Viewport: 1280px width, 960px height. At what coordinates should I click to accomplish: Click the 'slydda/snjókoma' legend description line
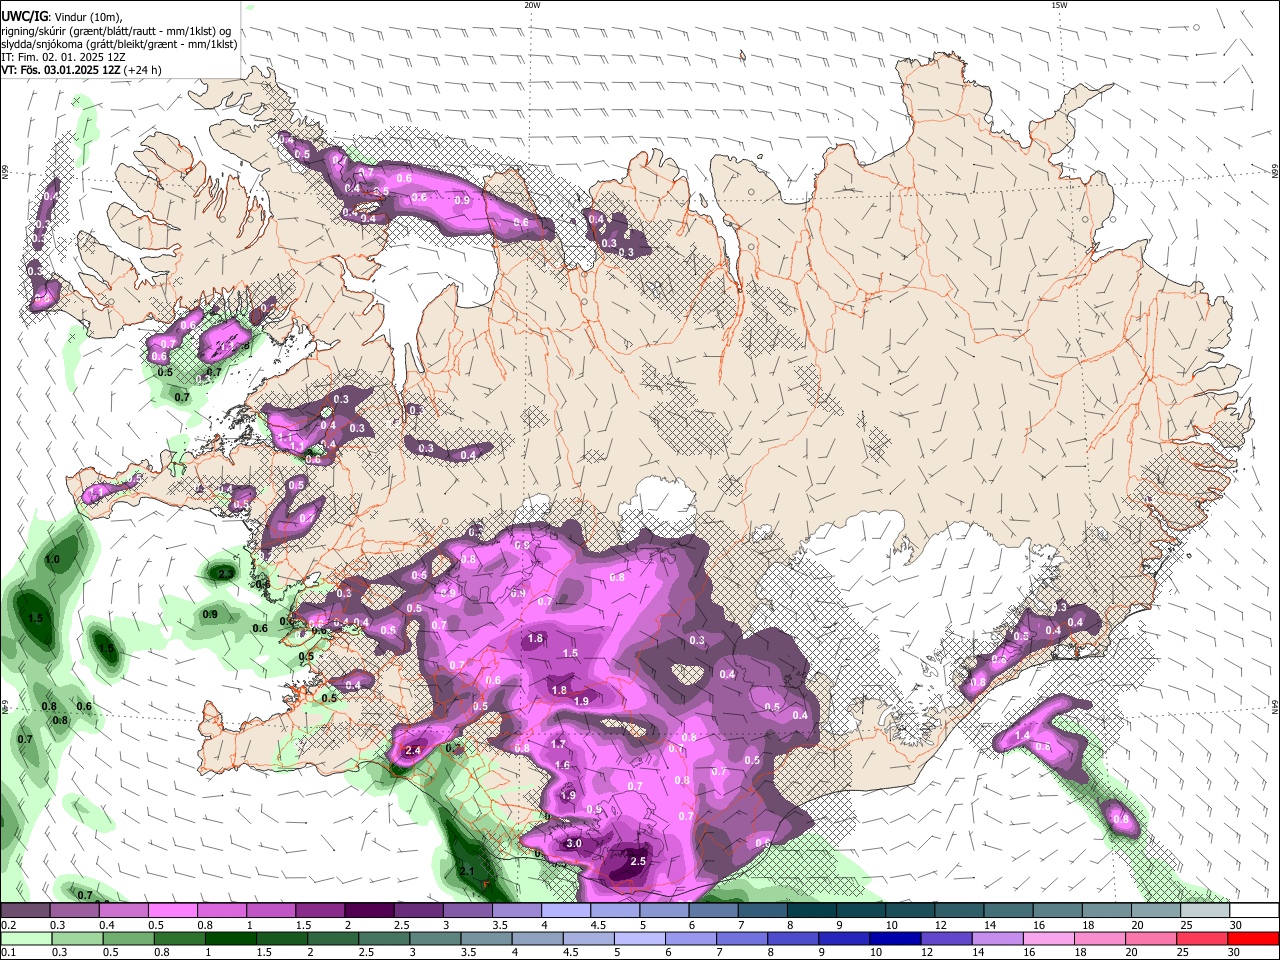tap(119, 44)
